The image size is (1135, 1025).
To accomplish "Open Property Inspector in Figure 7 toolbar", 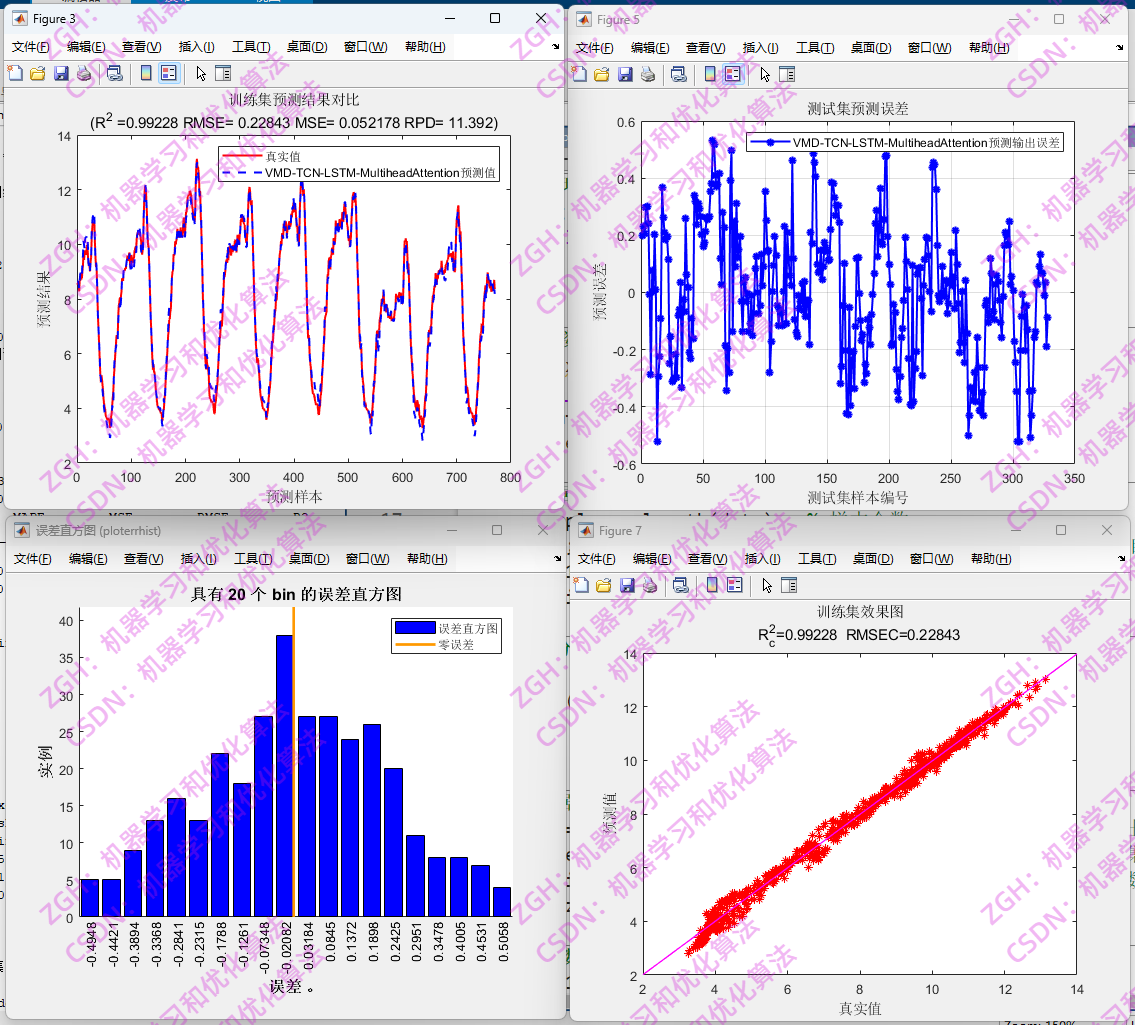I will pos(789,585).
